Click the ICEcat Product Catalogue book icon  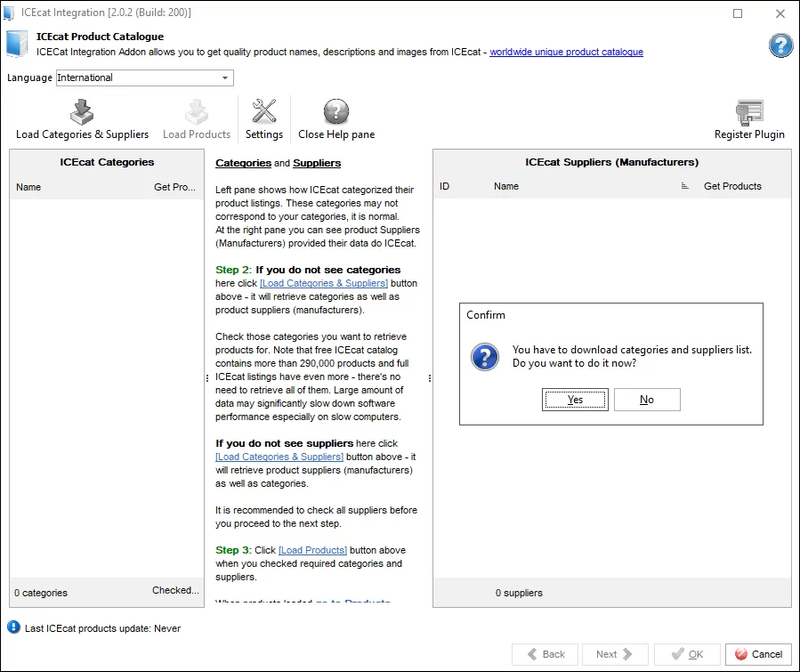pos(17,45)
